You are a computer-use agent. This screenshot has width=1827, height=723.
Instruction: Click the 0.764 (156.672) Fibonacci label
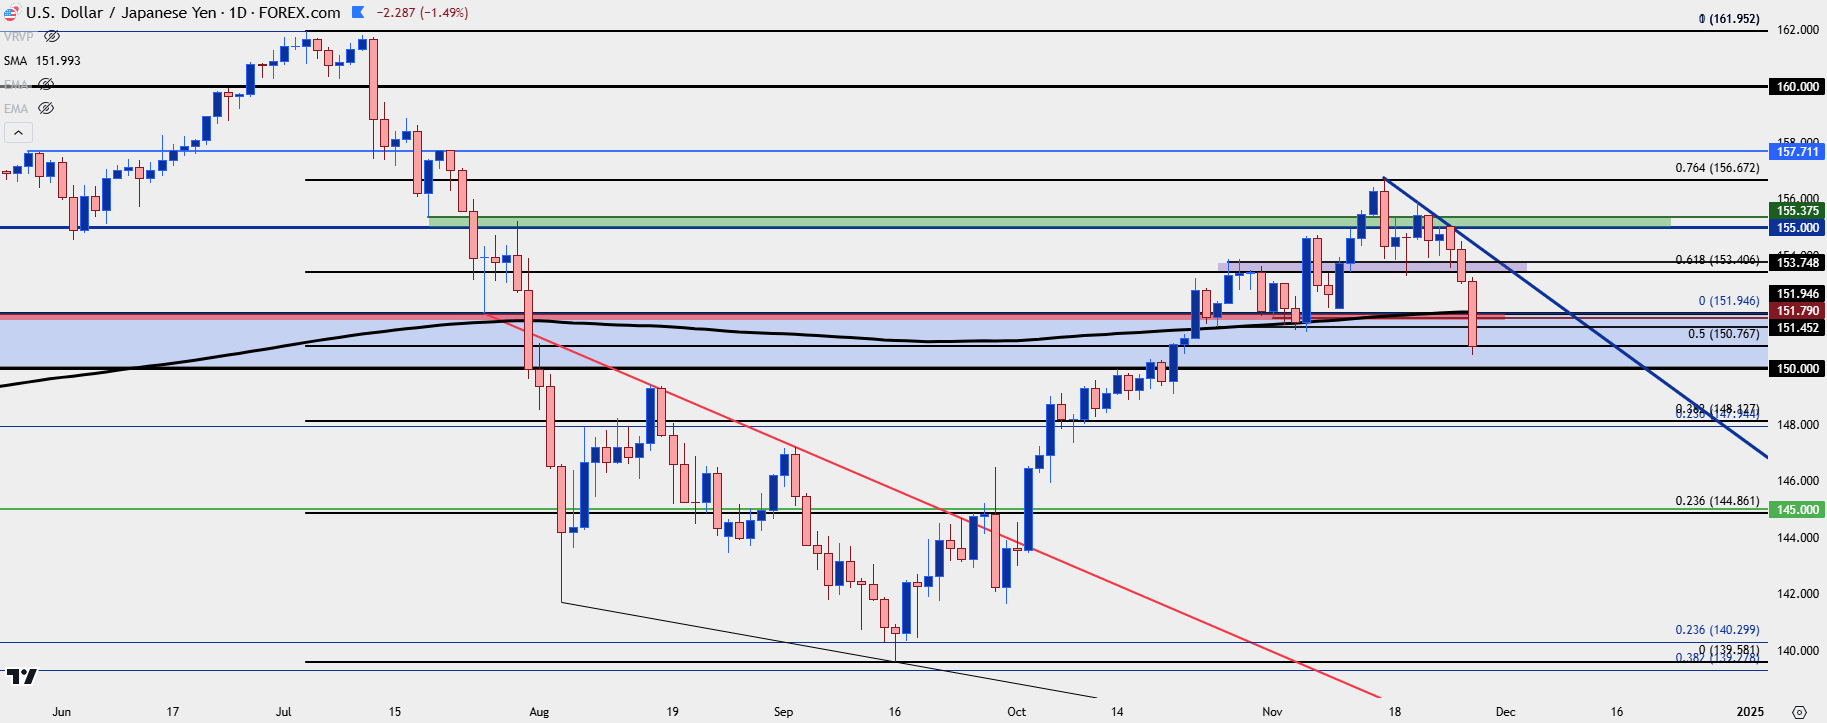(1717, 168)
